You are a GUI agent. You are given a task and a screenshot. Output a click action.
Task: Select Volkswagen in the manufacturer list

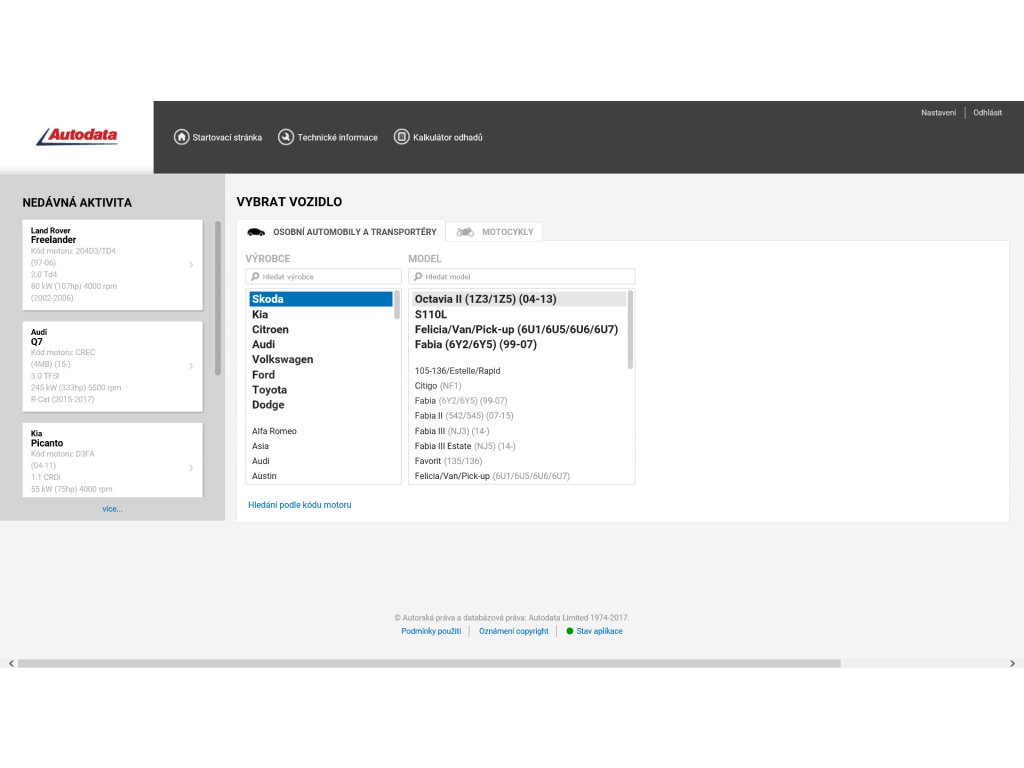[x=282, y=359]
